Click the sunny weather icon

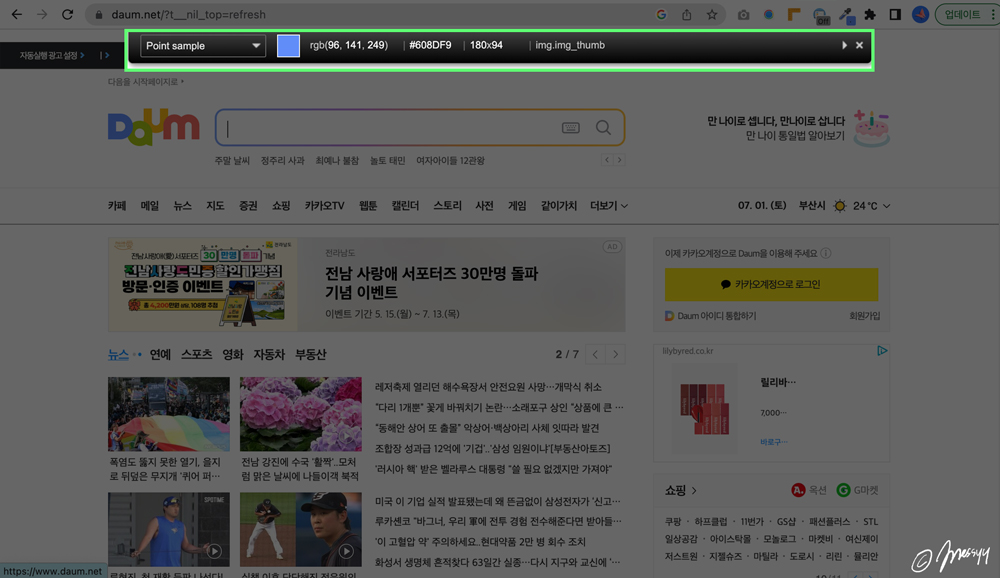coord(840,205)
